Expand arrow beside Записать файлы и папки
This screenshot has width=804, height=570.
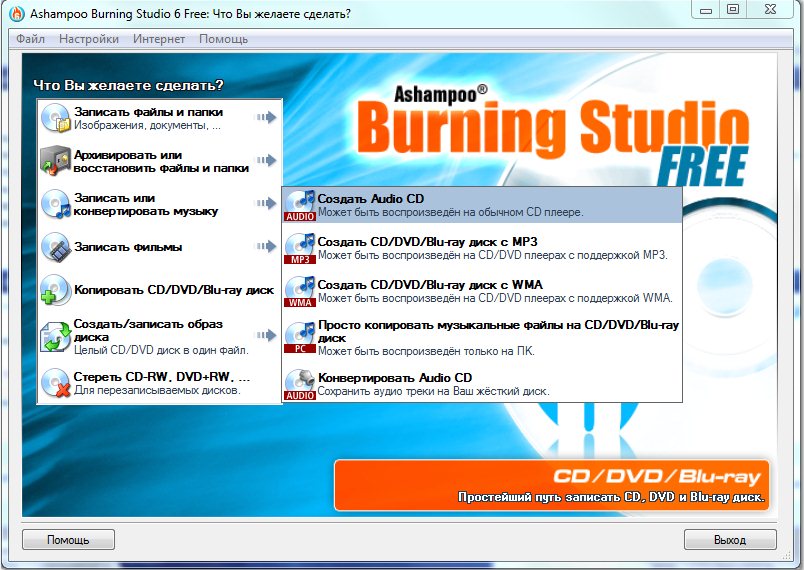click(266, 117)
